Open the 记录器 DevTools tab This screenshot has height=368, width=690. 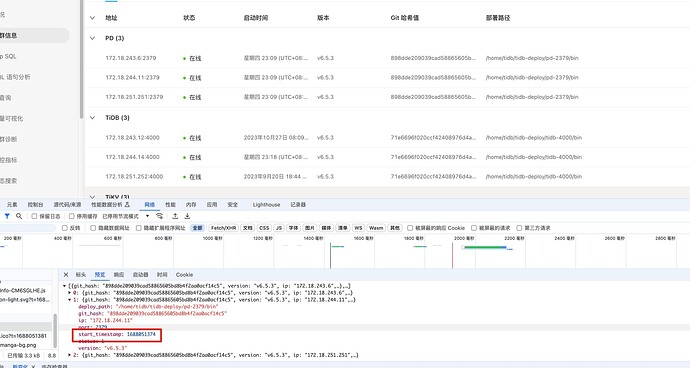click(298, 205)
